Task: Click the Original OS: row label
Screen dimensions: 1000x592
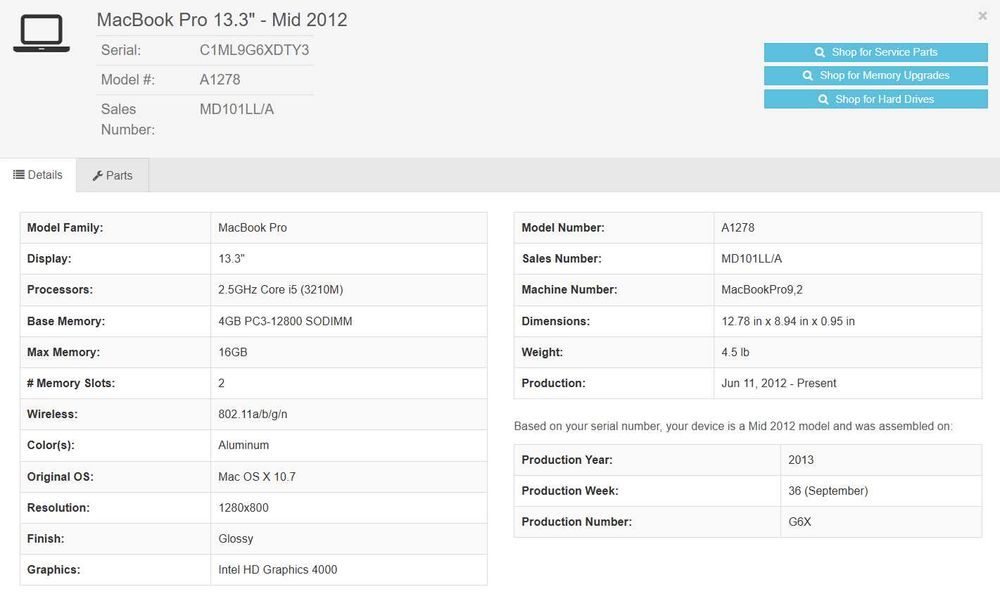Action: coord(60,477)
